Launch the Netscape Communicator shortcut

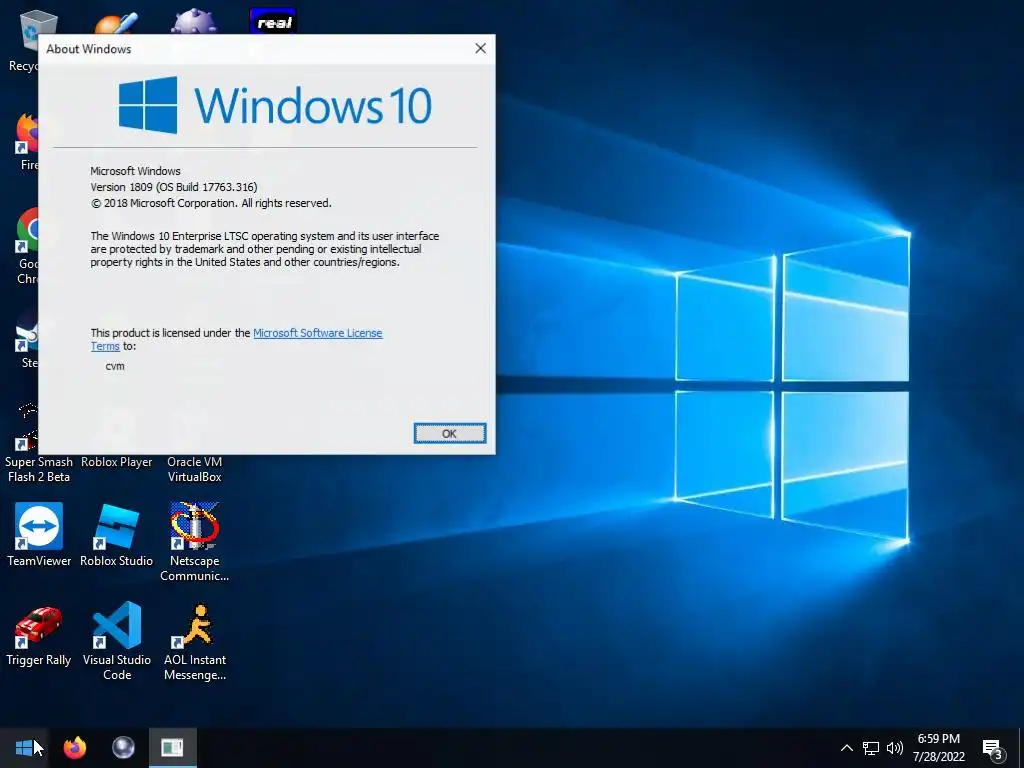(194, 541)
